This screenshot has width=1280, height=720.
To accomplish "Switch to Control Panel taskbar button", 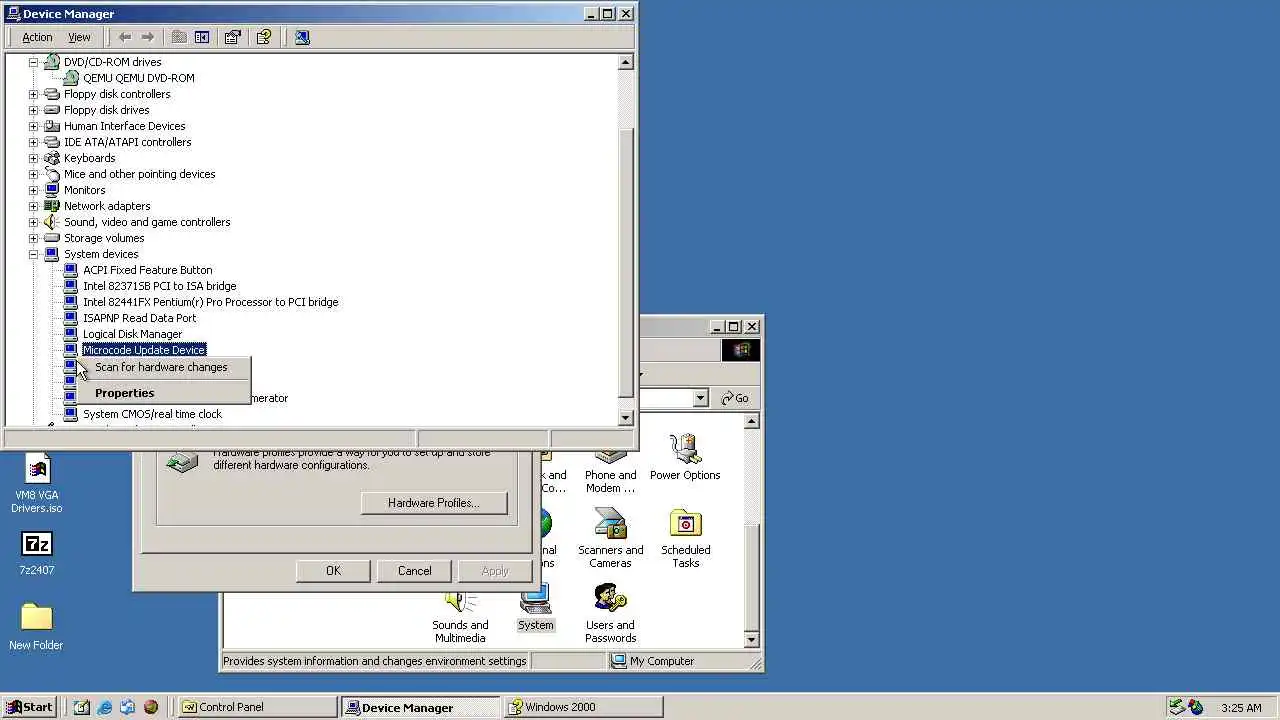I will click(257, 707).
